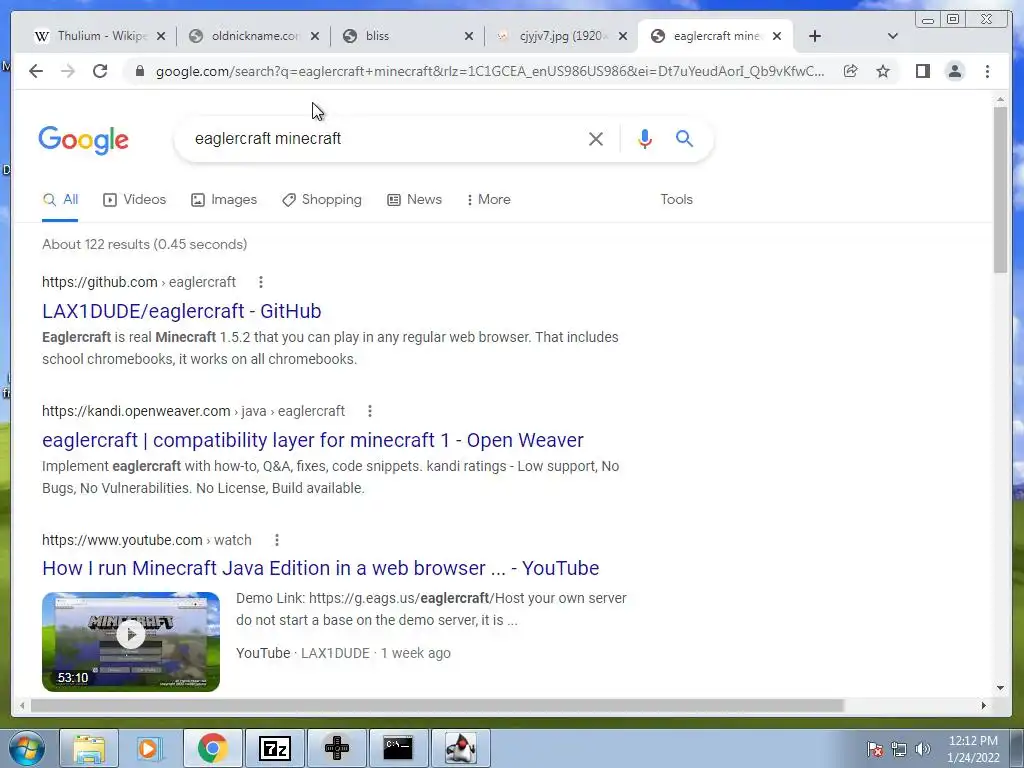1024x768 pixels.
Task: Open options for the youtube.com result
Action: pos(277,540)
